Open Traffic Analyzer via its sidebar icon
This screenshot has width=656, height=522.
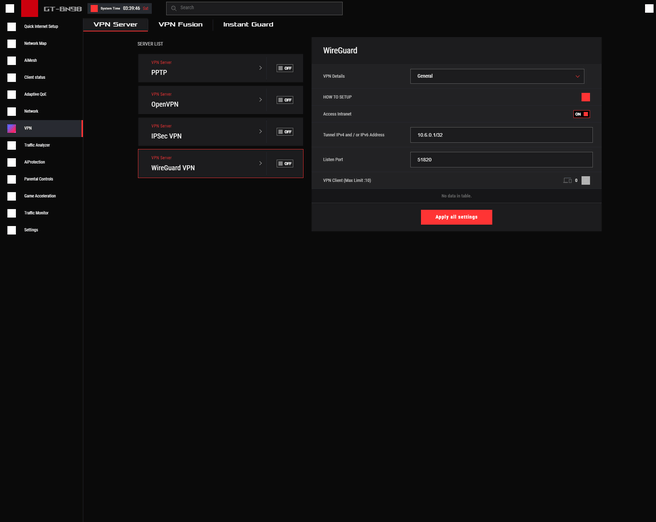coord(12,145)
